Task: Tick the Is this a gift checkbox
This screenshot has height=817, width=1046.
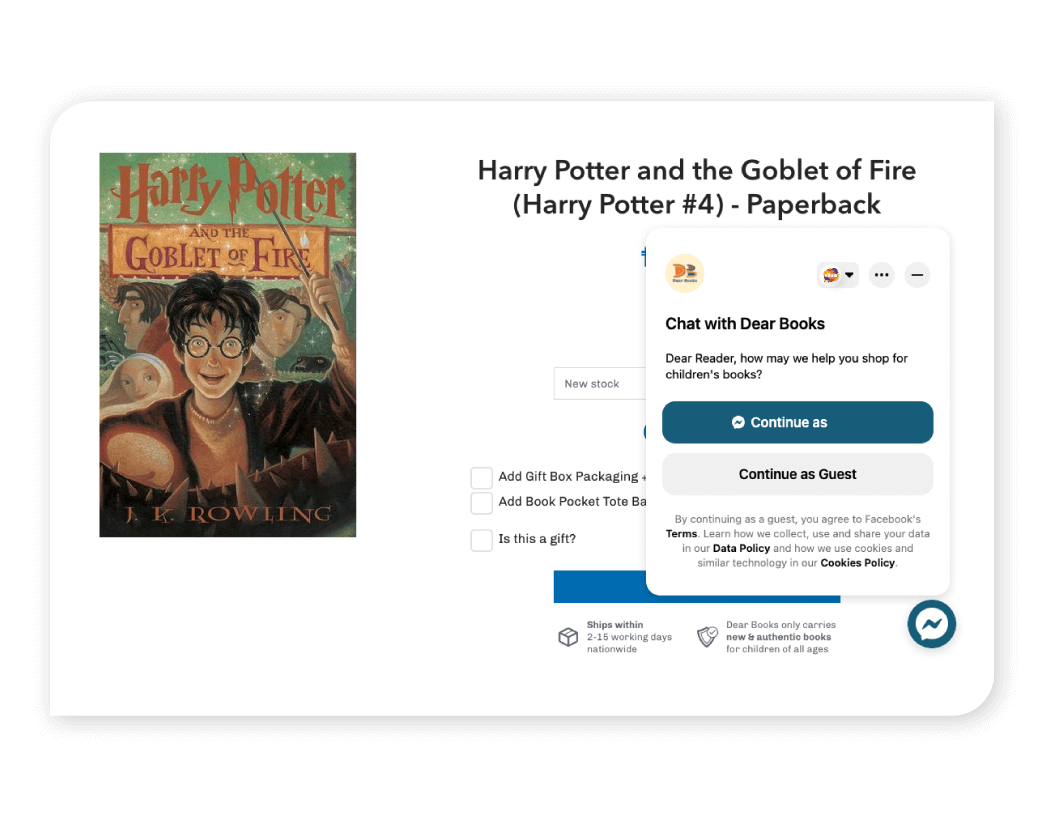Action: (482, 540)
